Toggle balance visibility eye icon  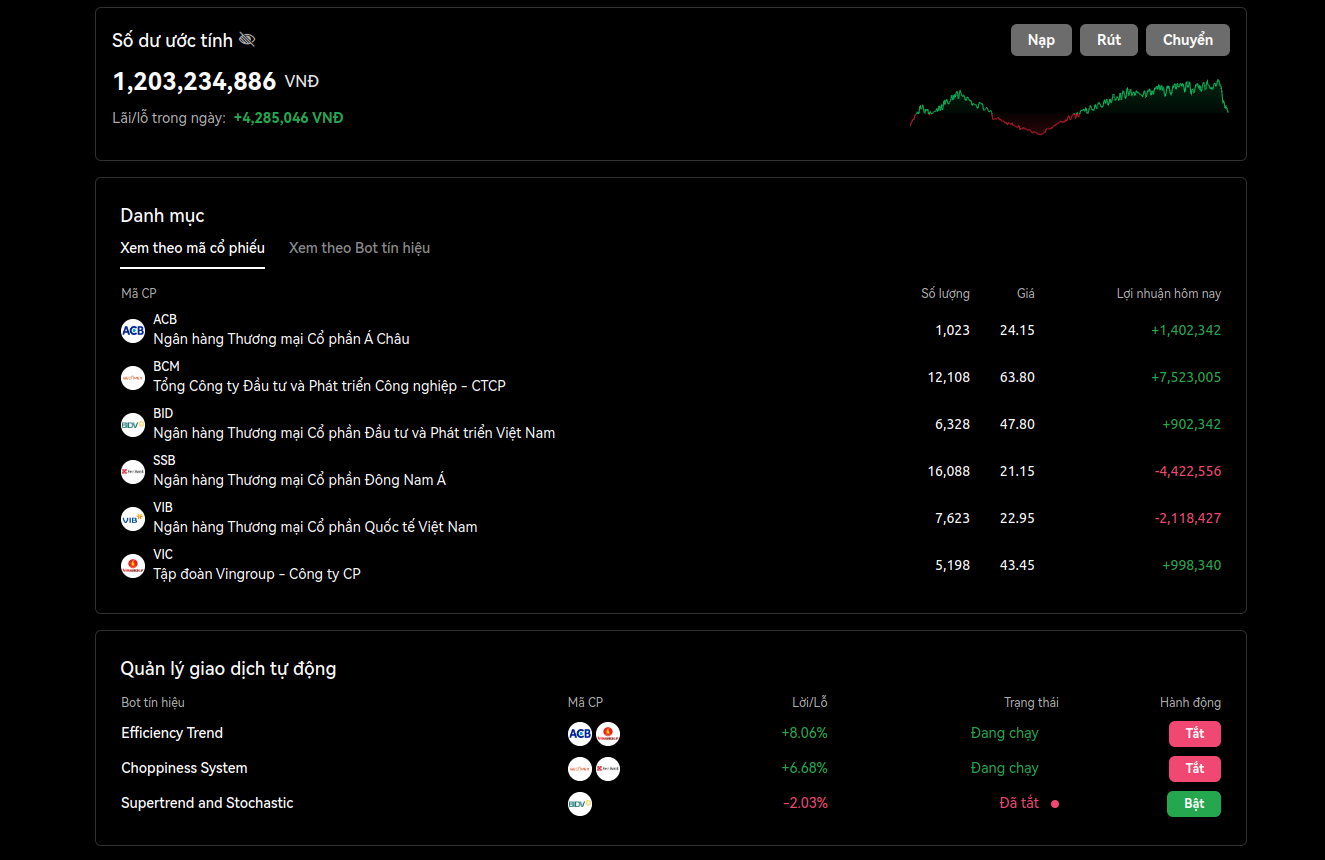coord(247,40)
